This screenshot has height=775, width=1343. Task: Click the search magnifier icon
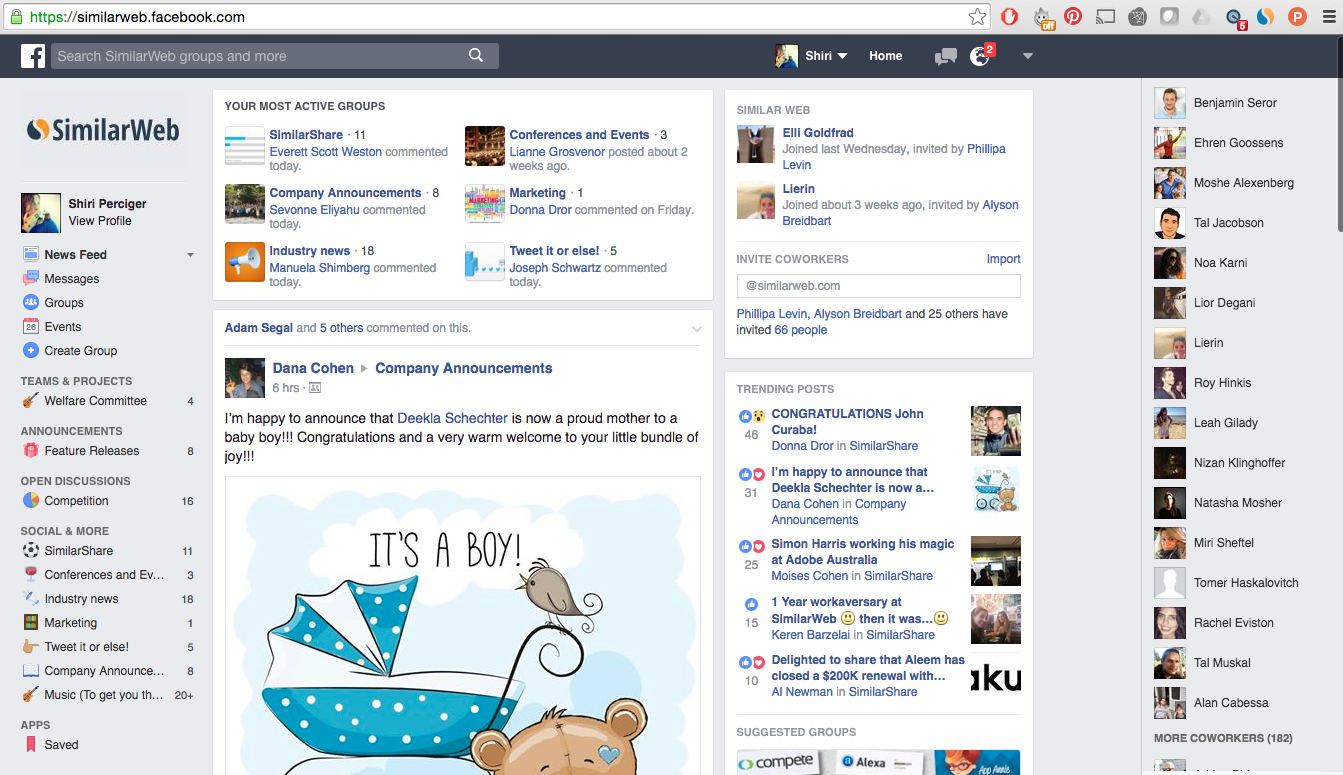(476, 56)
